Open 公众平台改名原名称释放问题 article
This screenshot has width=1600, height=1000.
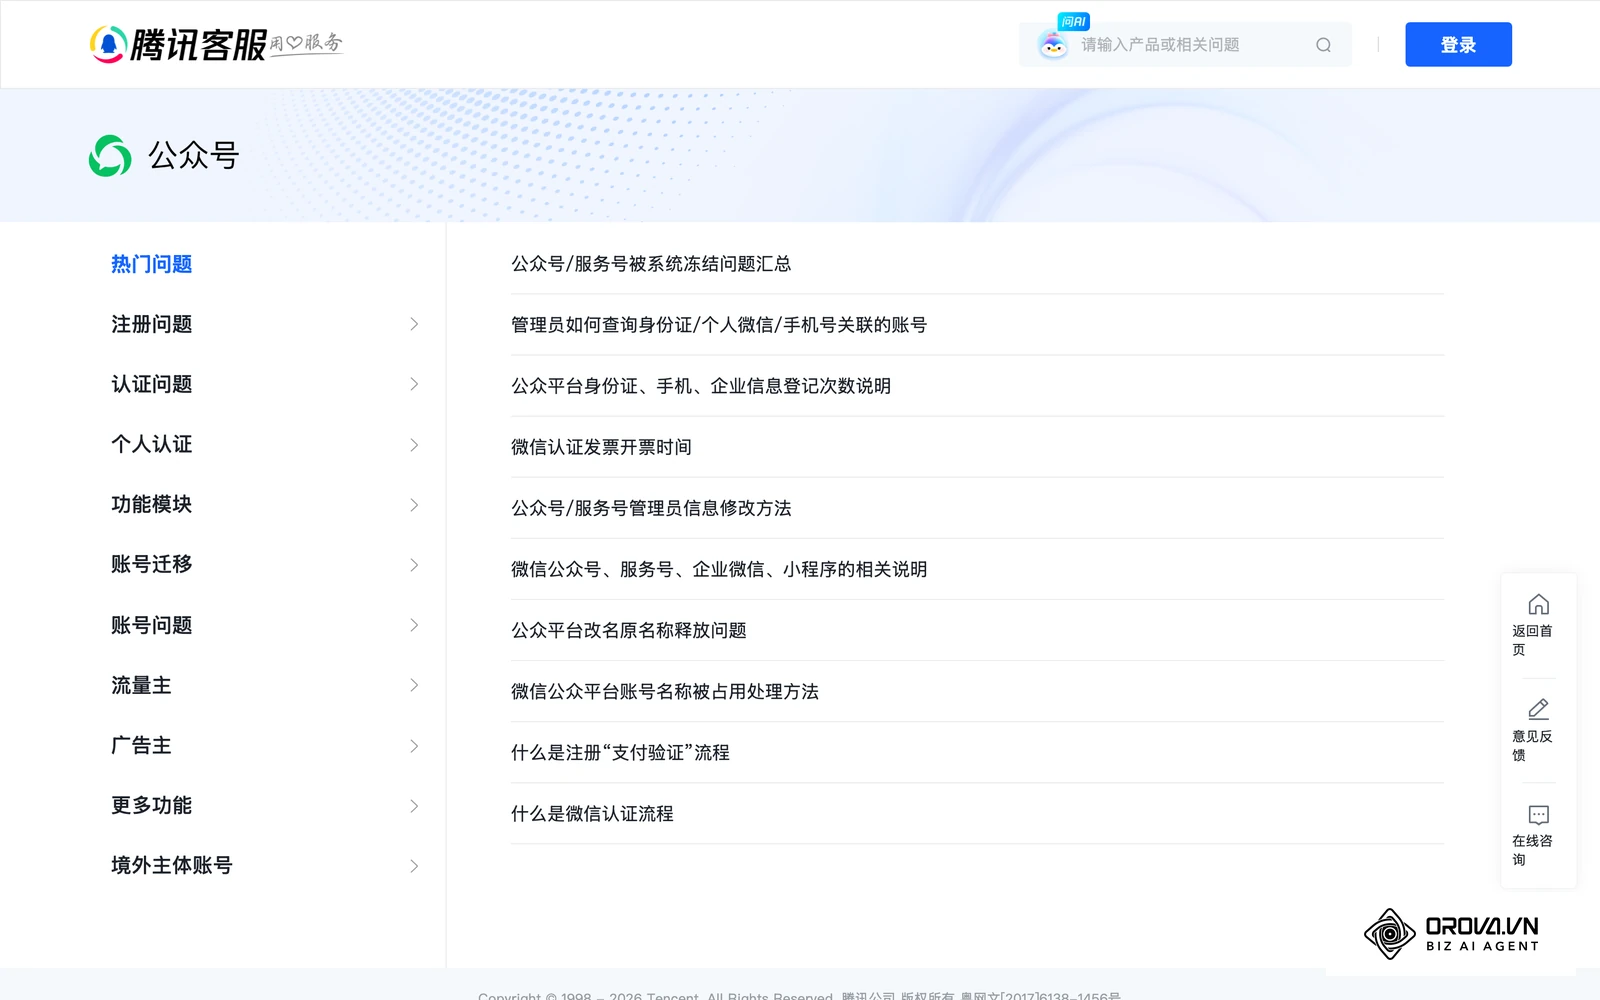(x=629, y=630)
